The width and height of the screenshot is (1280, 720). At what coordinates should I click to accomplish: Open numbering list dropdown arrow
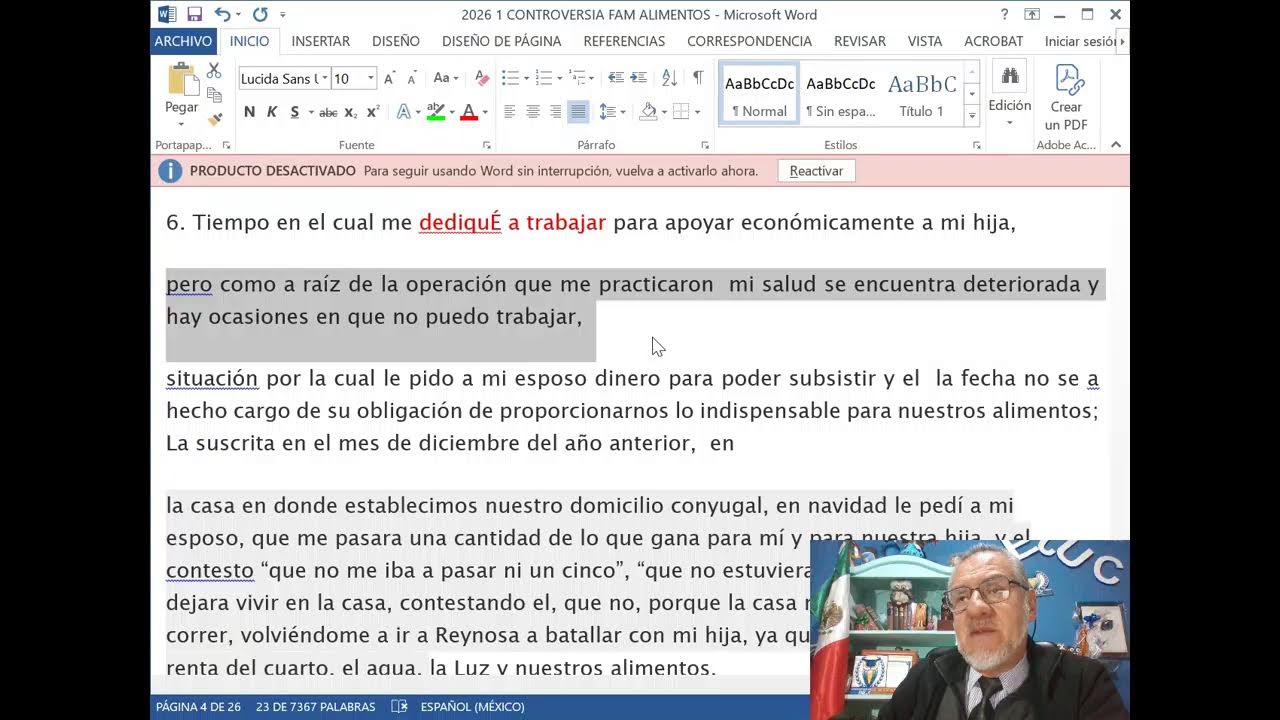click(560, 78)
